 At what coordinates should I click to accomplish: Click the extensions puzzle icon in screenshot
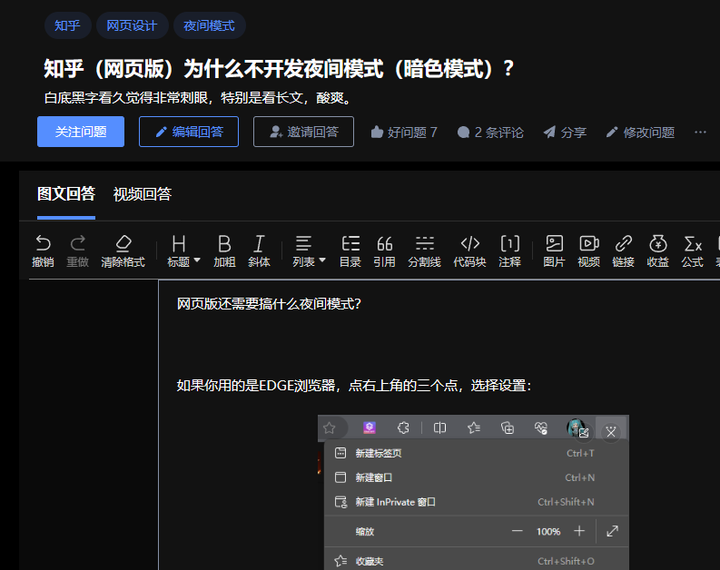coord(403,428)
